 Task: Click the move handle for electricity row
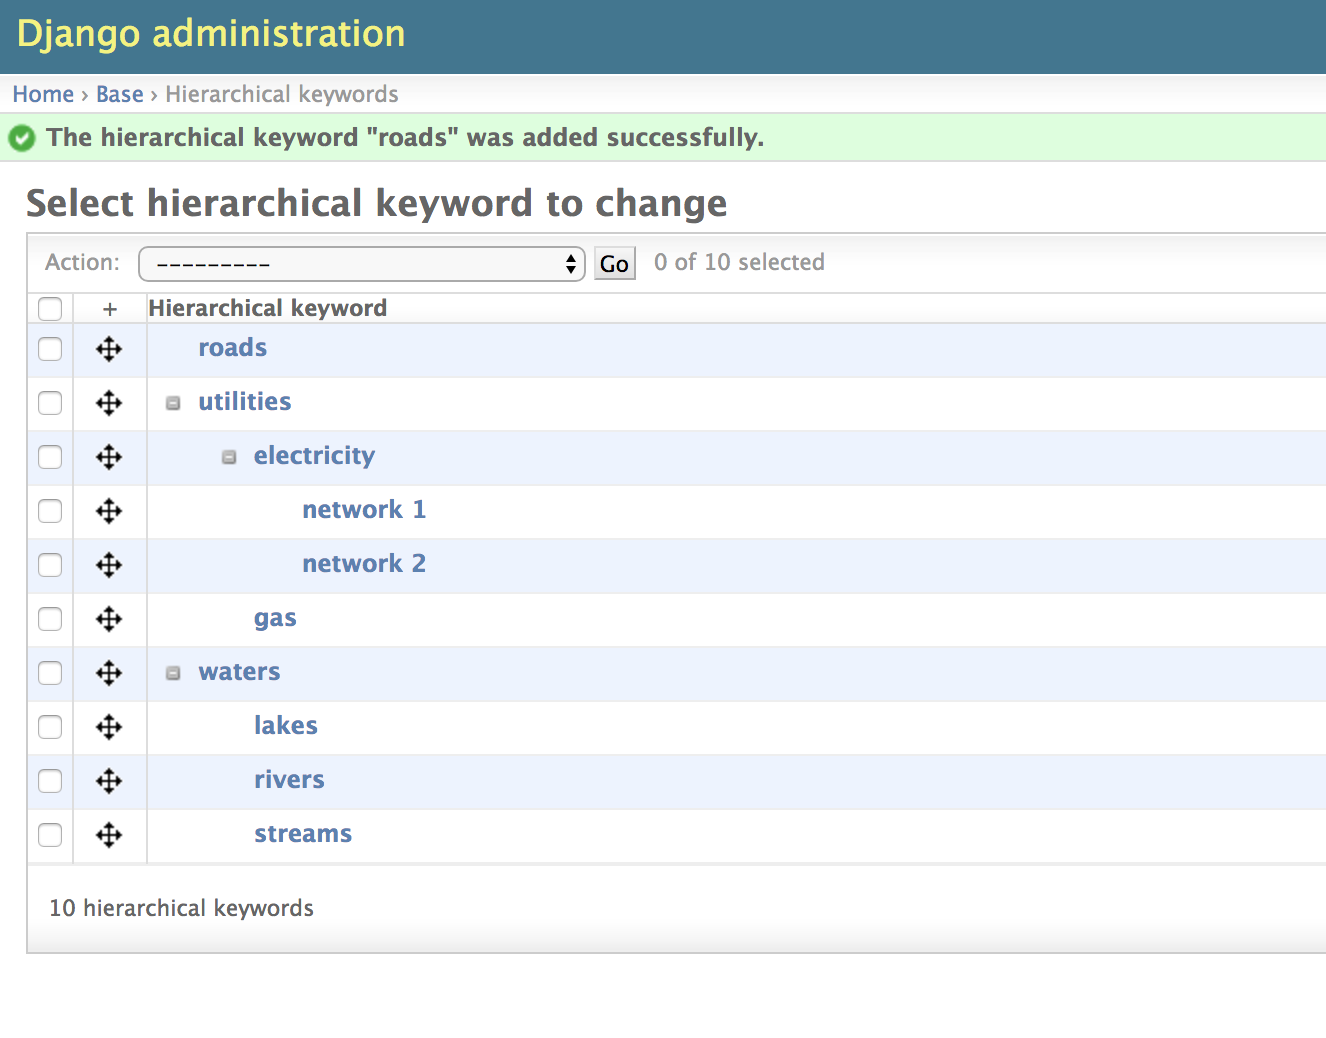(109, 457)
